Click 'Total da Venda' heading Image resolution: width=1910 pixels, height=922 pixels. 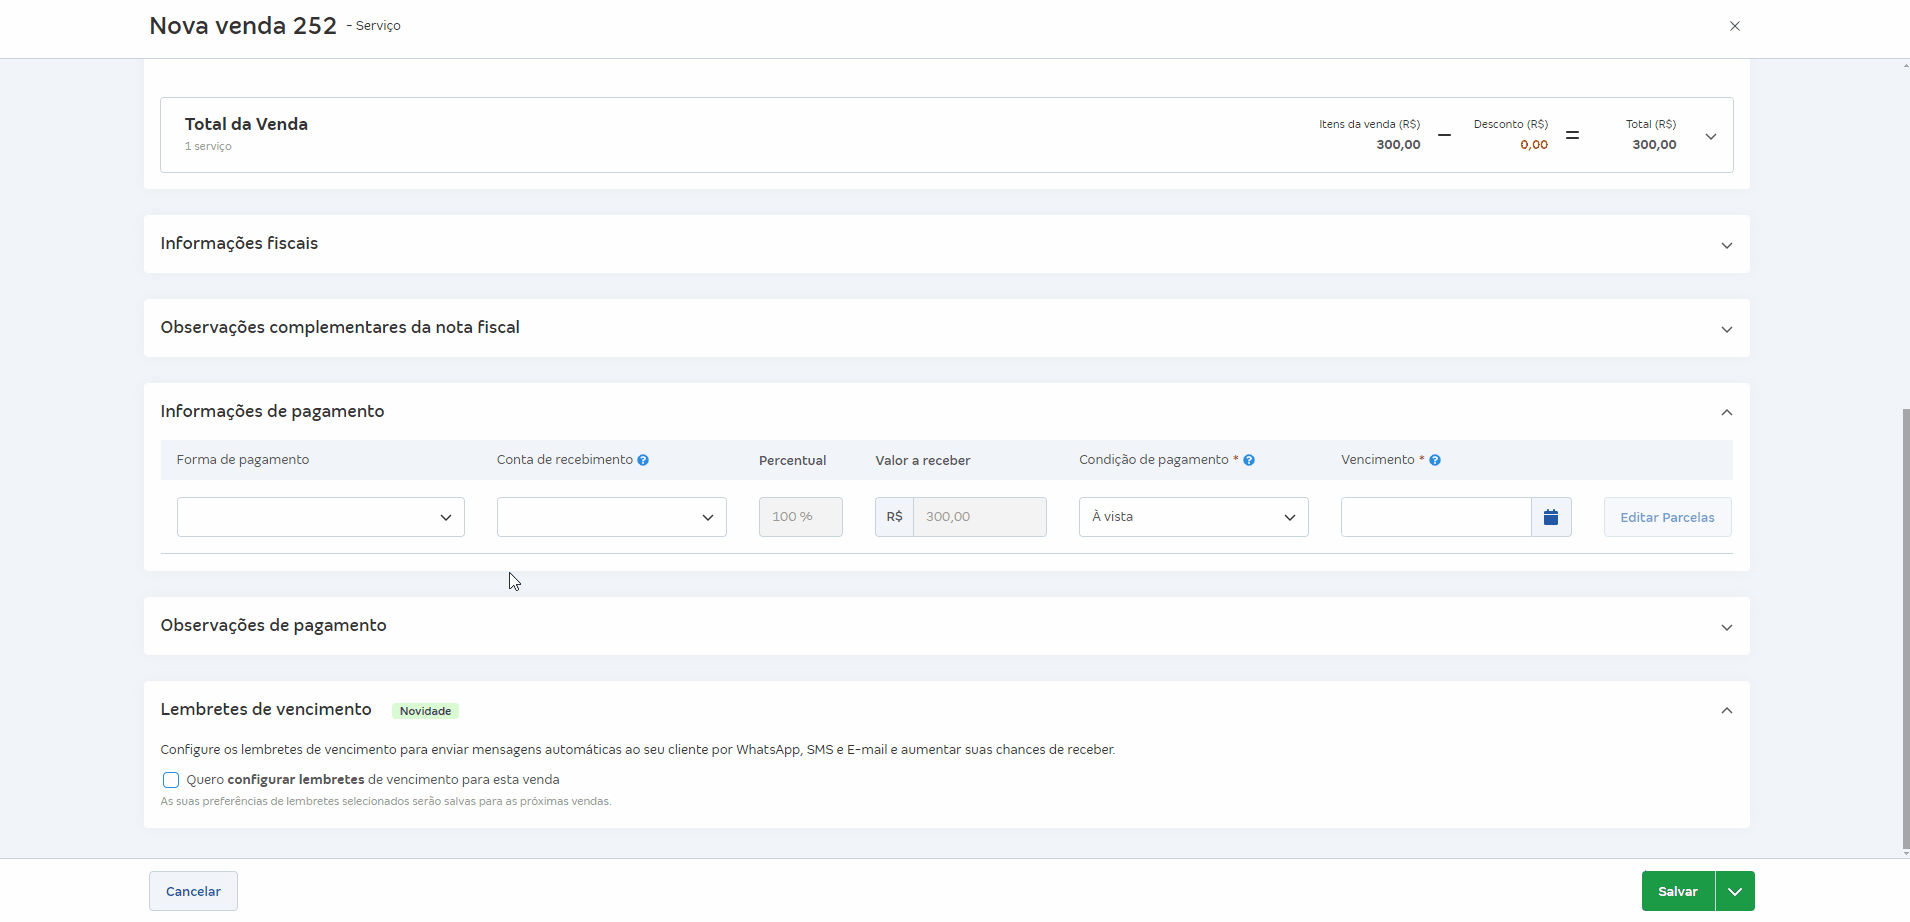click(246, 124)
